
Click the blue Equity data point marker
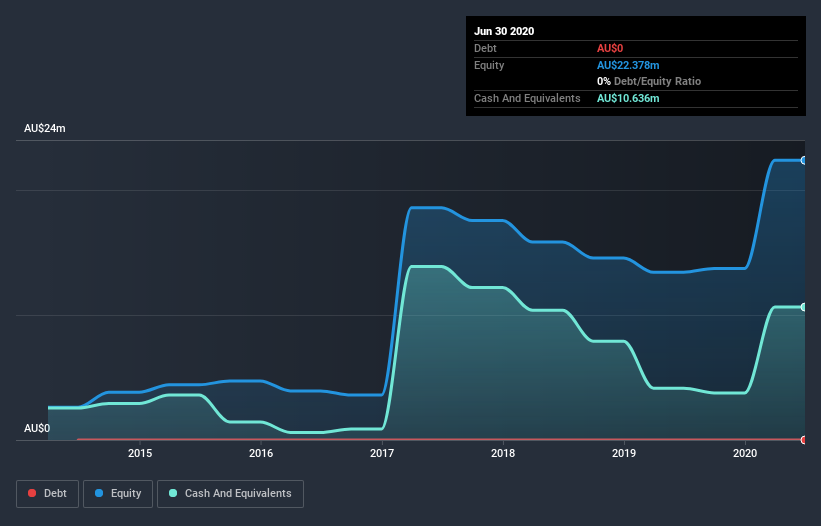point(804,161)
